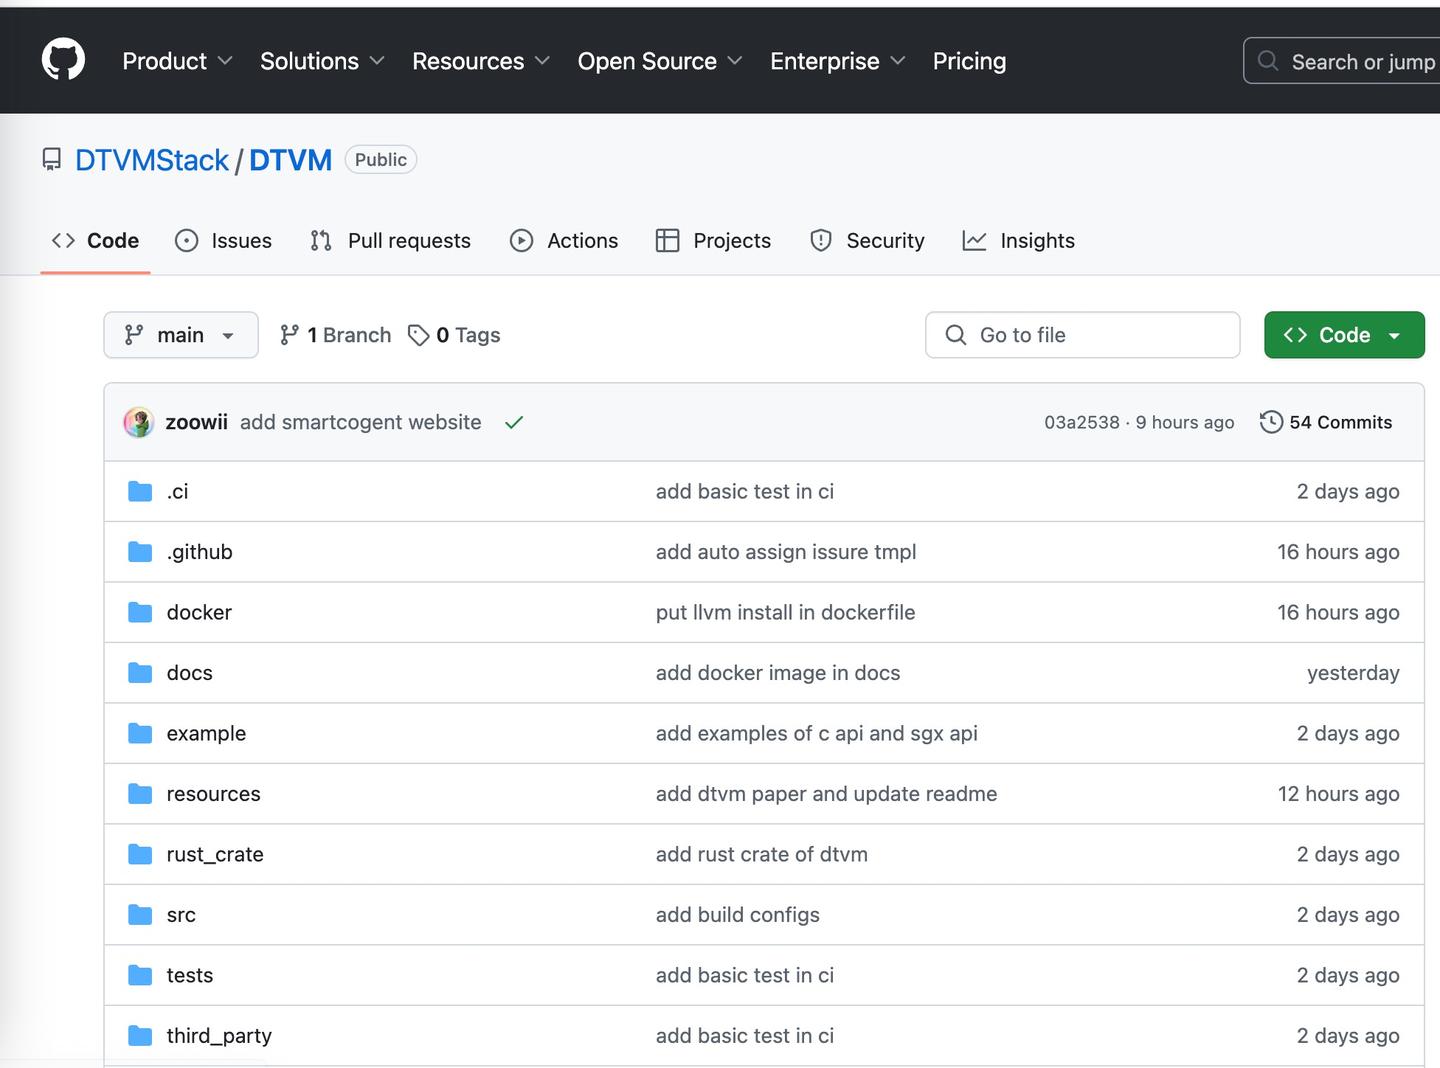Screen dimensions: 1440x1068
Task: Click the Go to file input
Action: click(1083, 335)
